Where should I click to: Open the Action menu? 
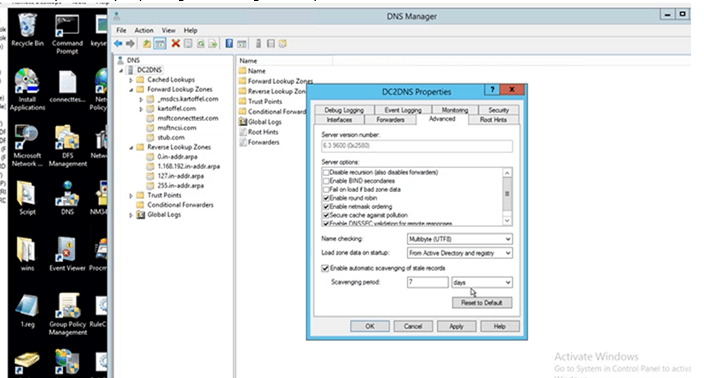tap(144, 30)
